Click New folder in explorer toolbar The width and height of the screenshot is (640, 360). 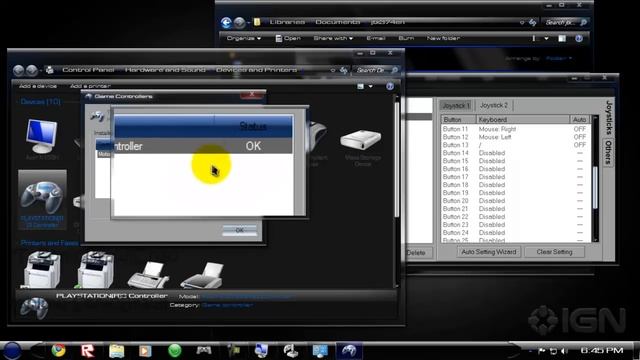click(443, 38)
